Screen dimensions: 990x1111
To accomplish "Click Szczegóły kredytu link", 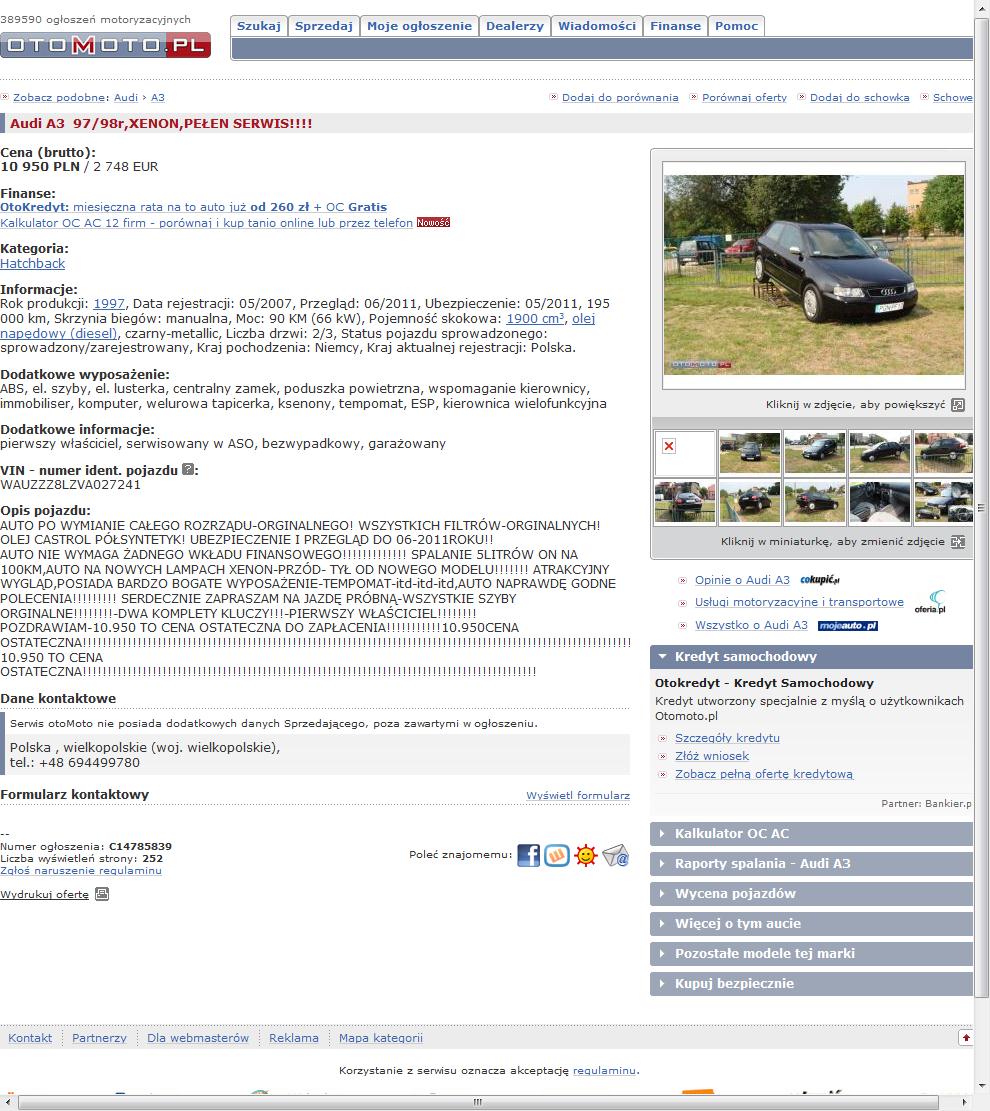I will point(727,738).
